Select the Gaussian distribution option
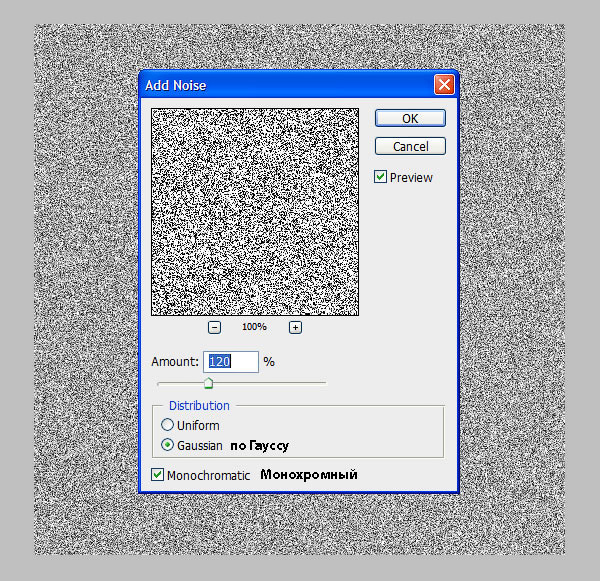This screenshot has height=581, width=600. click(x=167, y=445)
